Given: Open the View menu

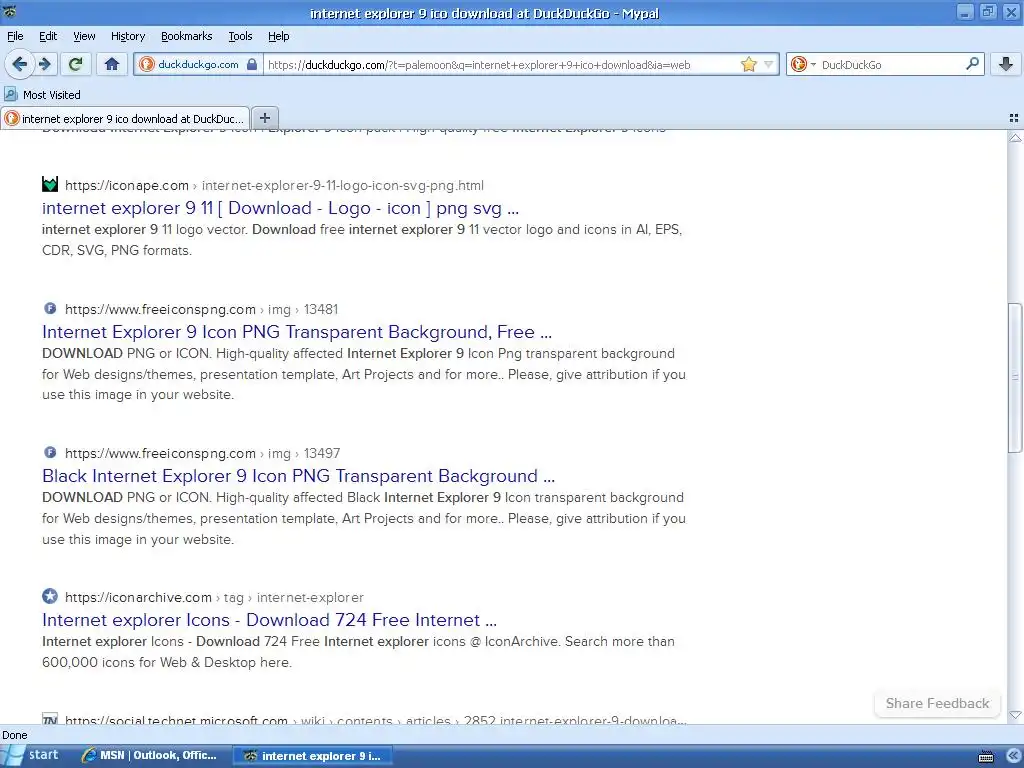Looking at the screenshot, I should pos(84,36).
